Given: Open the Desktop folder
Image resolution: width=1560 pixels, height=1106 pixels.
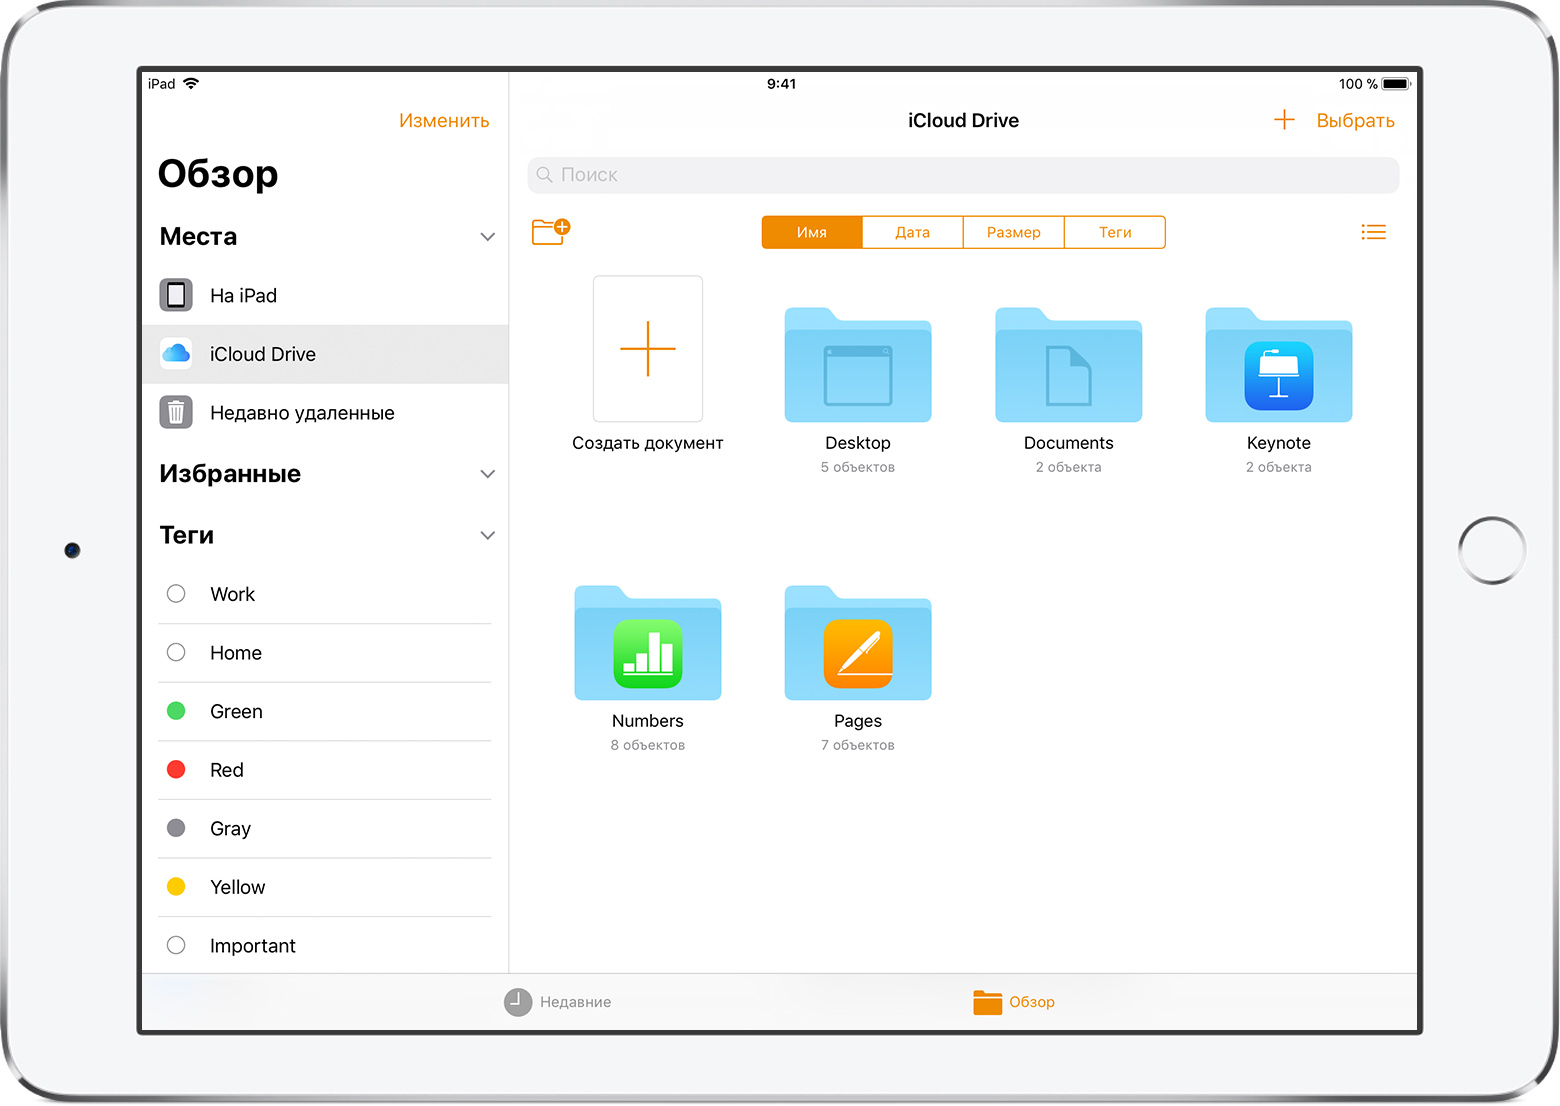Looking at the screenshot, I should (x=858, y=365).
